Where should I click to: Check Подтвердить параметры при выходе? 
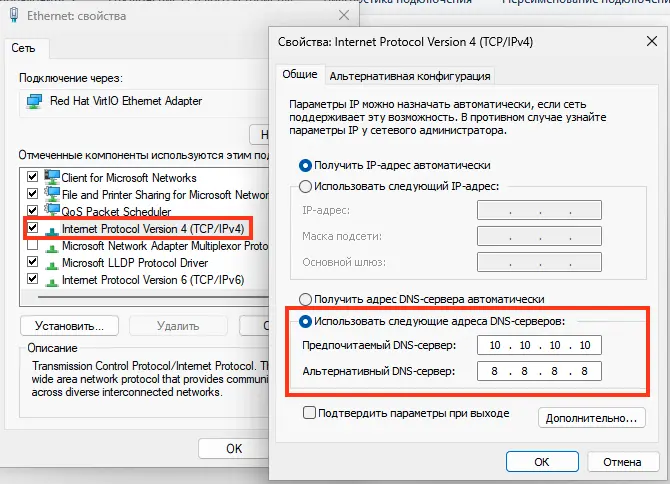[x=309, y=413]
